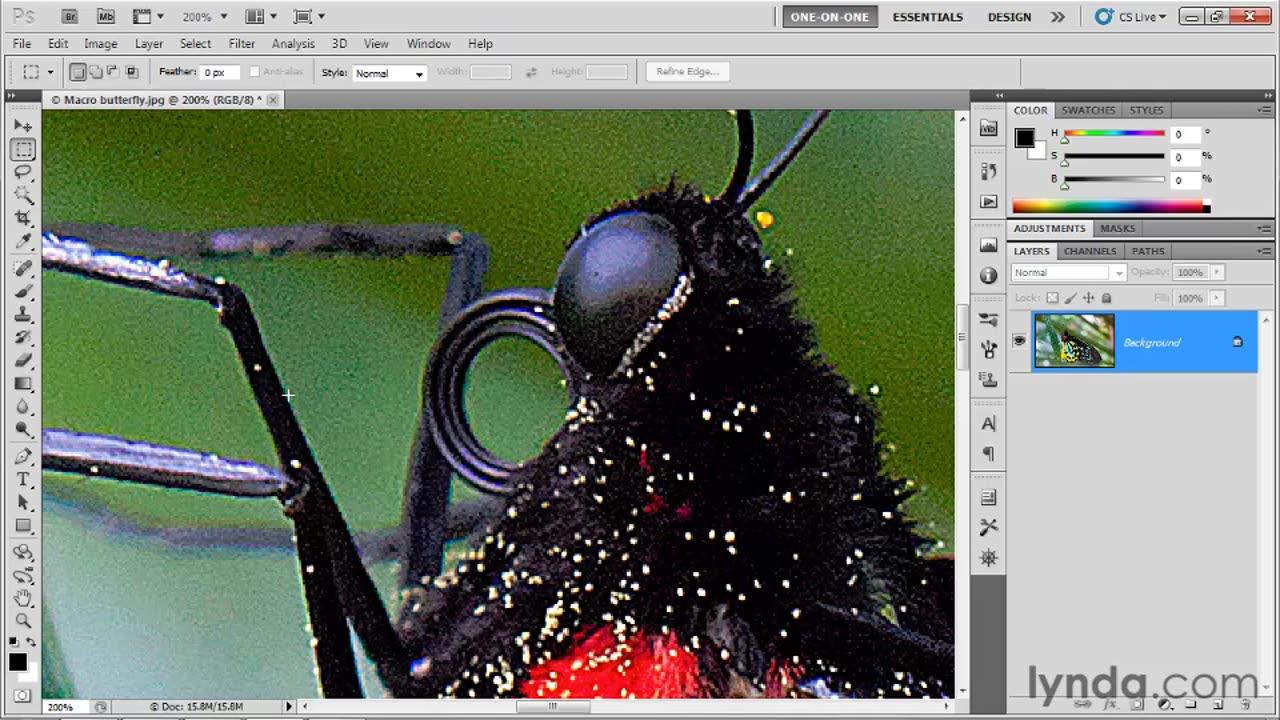Open the Analysis menu
Viewport: 1280px width, 720px height.
[293, 44]
